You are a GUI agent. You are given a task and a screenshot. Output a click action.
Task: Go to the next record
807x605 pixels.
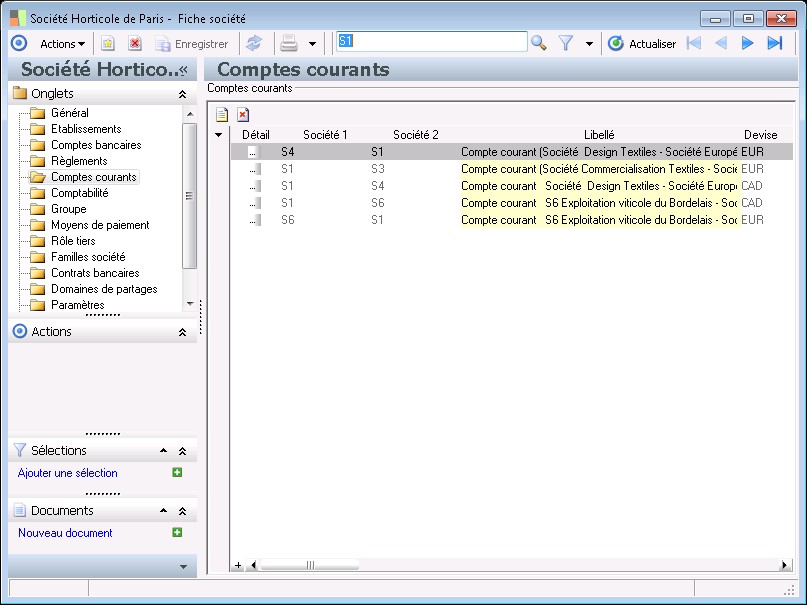[747, 43]
